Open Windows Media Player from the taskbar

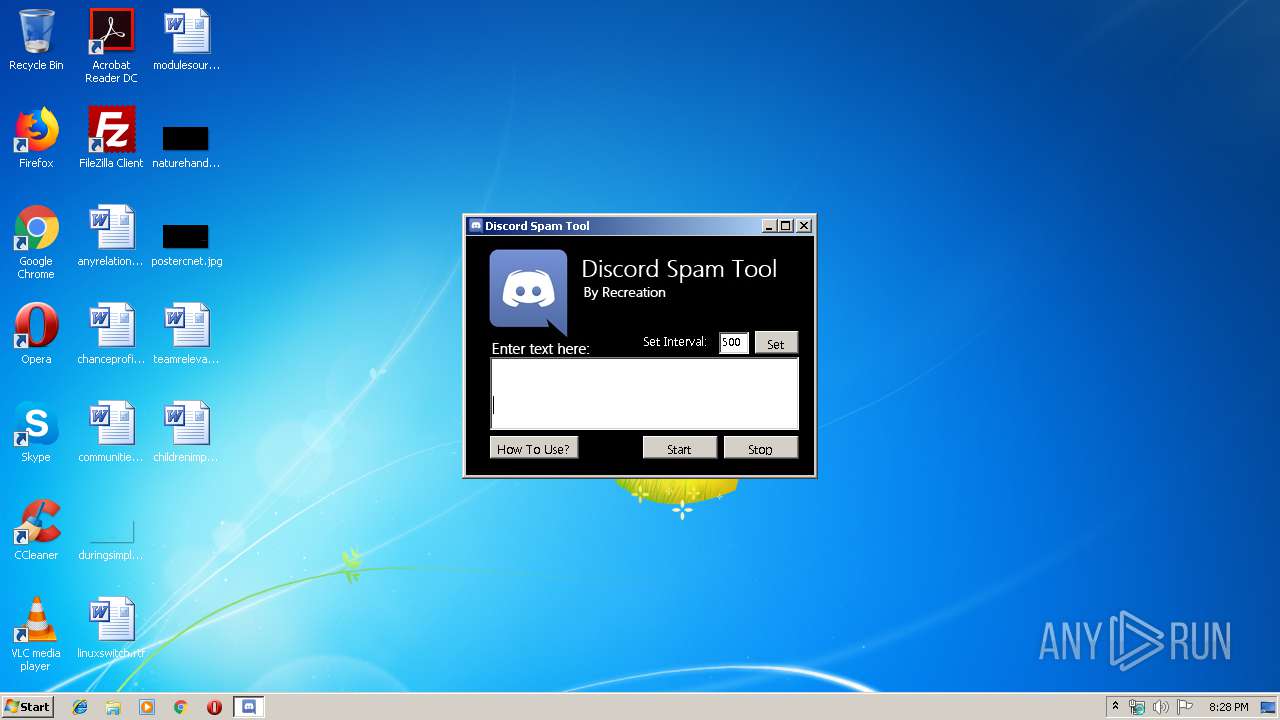tap(147, 707)
